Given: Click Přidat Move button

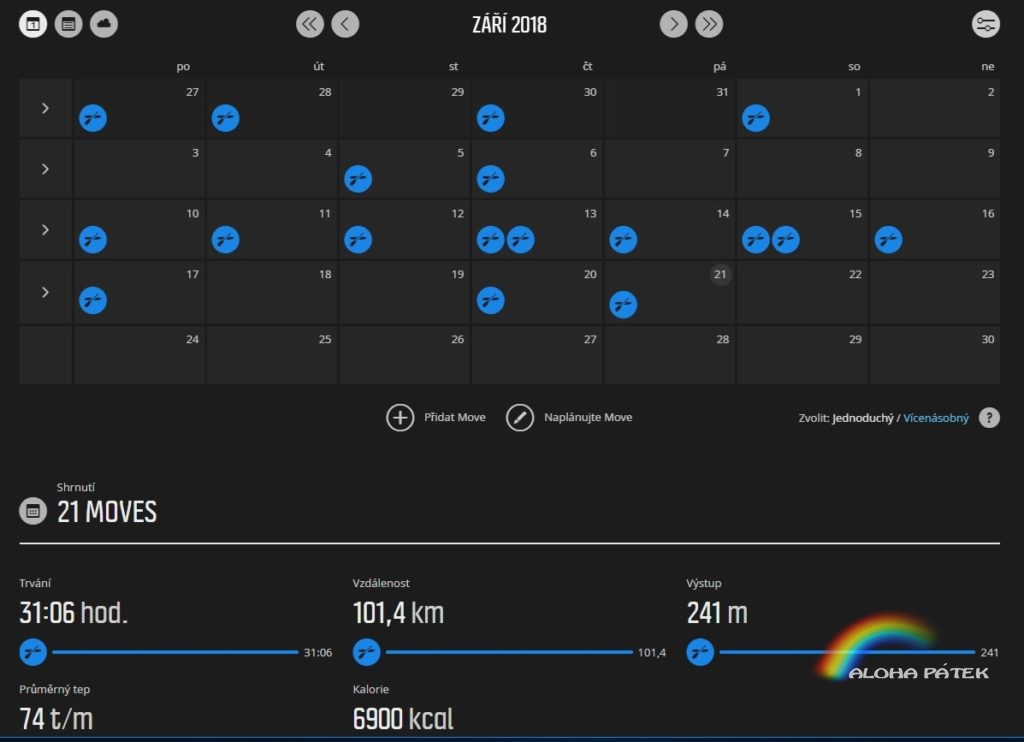Looking at the screenshot, I should pyautogui.click(x=436, y=417).
